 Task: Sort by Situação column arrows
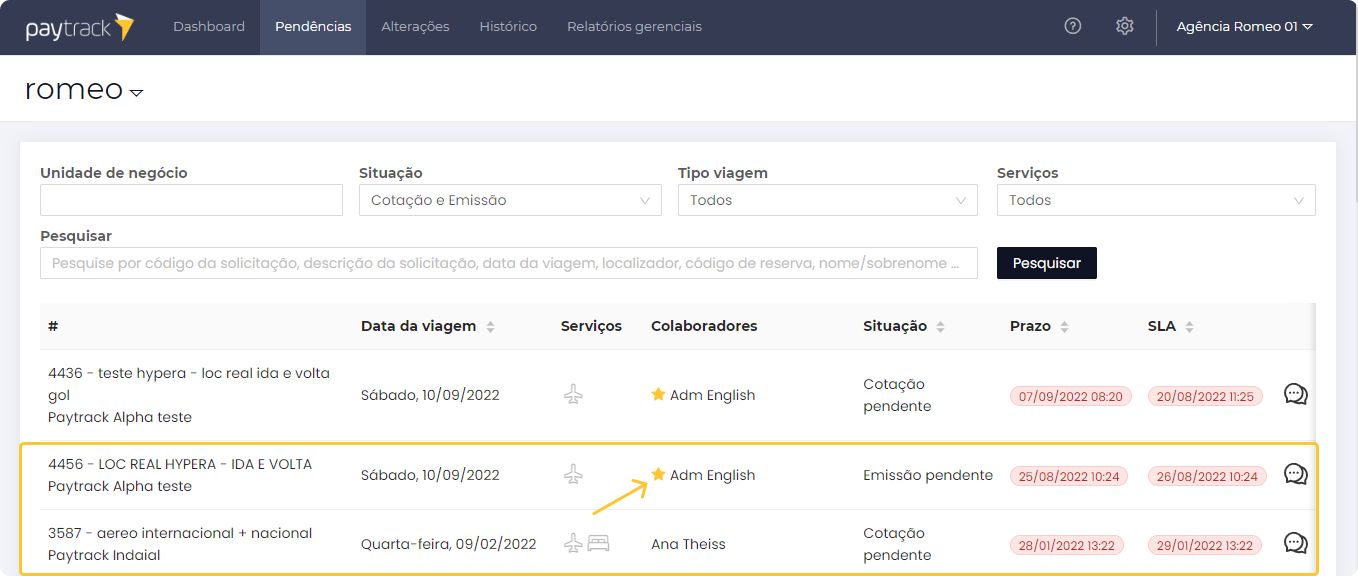[x=940, y=327]
